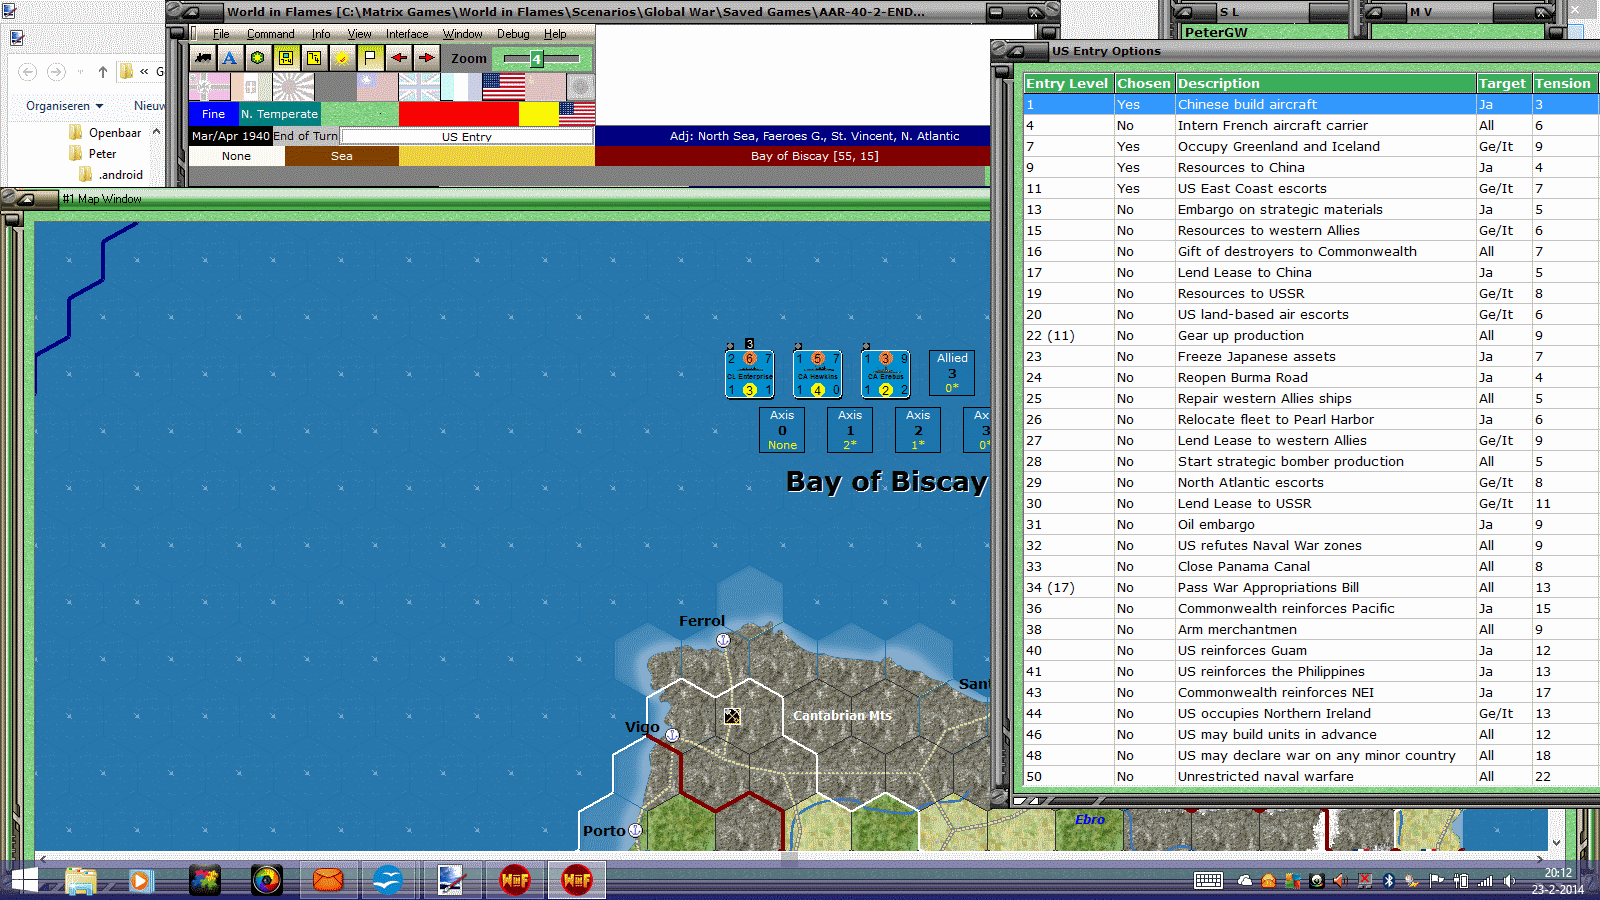The width and height of the screenshot is (1600, 900).
Task: Click the white flag toolbar icon
Action: coord(370,58)
